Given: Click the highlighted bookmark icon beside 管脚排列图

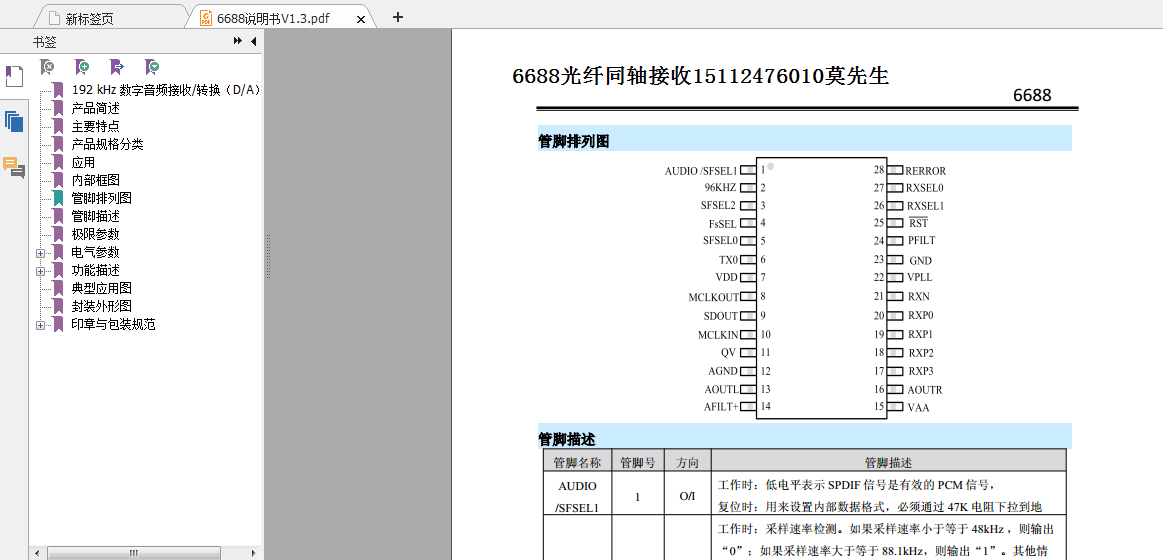Looking at the screenshot, I should point(58,198).
